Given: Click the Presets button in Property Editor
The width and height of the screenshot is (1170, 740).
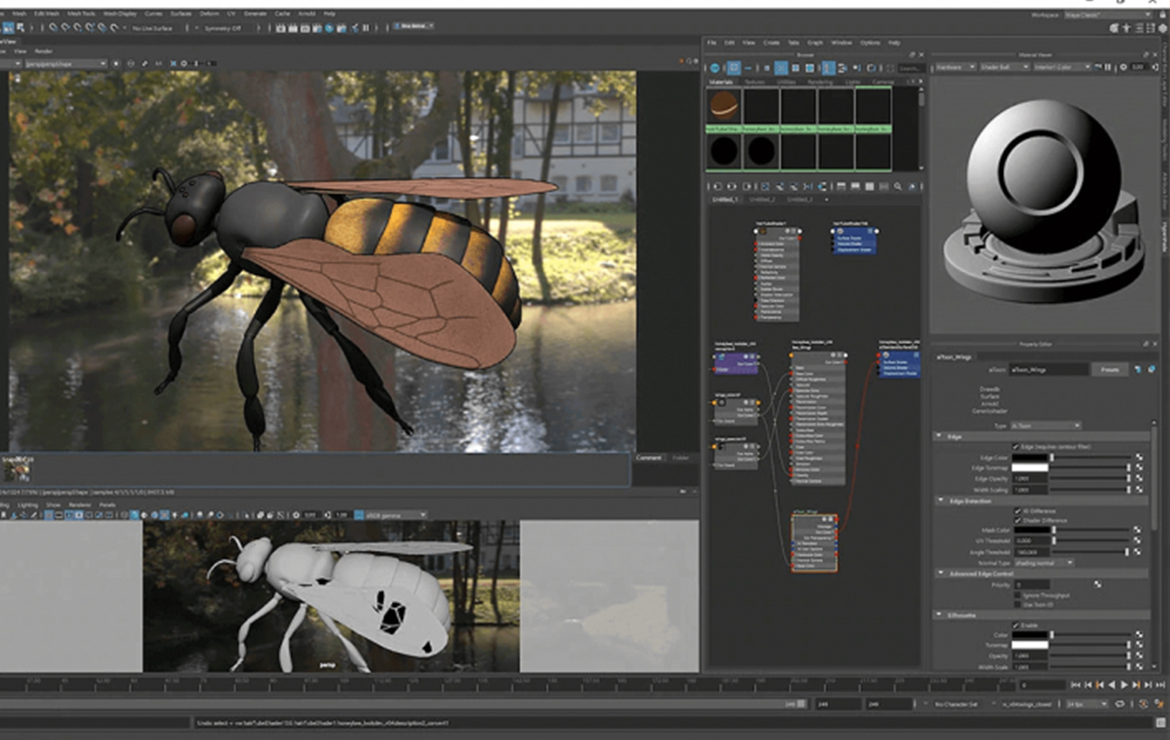Looking at the screenshot, I should 1109,369.
